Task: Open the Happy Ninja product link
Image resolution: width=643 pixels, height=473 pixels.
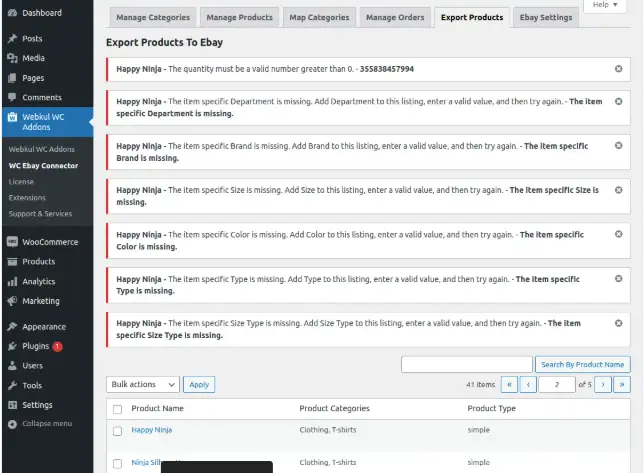Action: pyautogui.click(x=152, y=430)
